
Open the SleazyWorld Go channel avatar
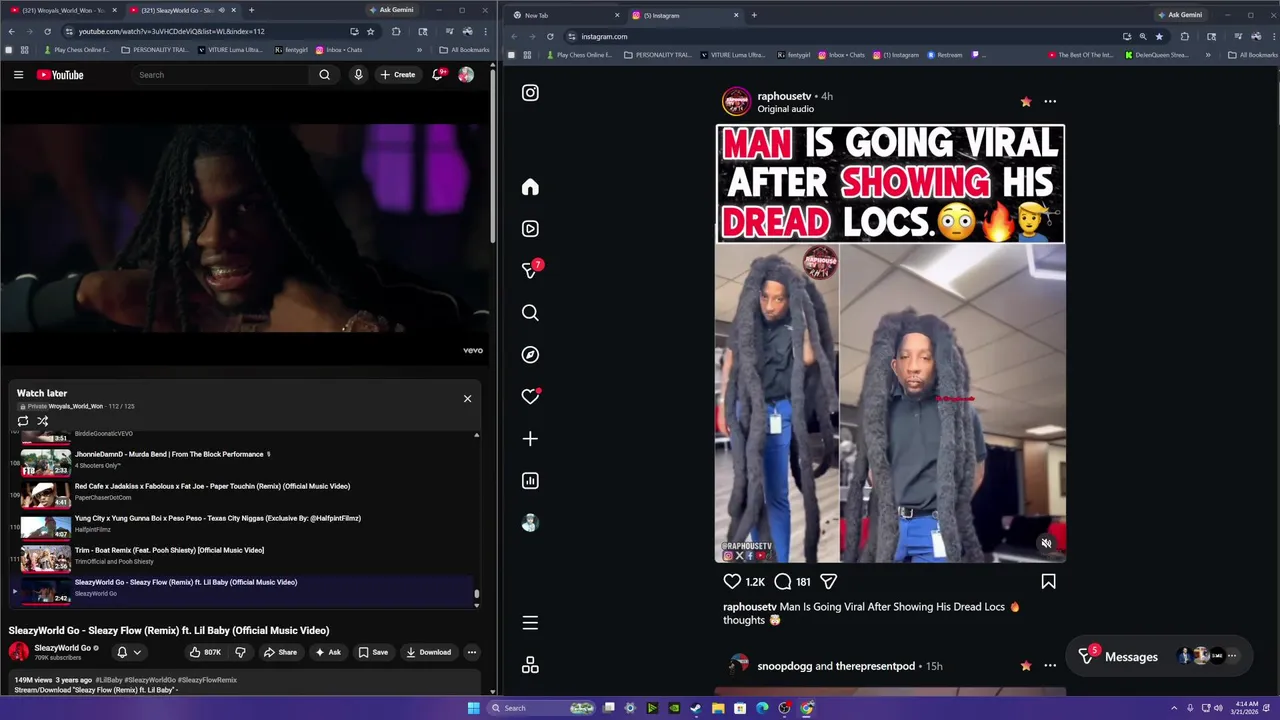coord(19,652)
